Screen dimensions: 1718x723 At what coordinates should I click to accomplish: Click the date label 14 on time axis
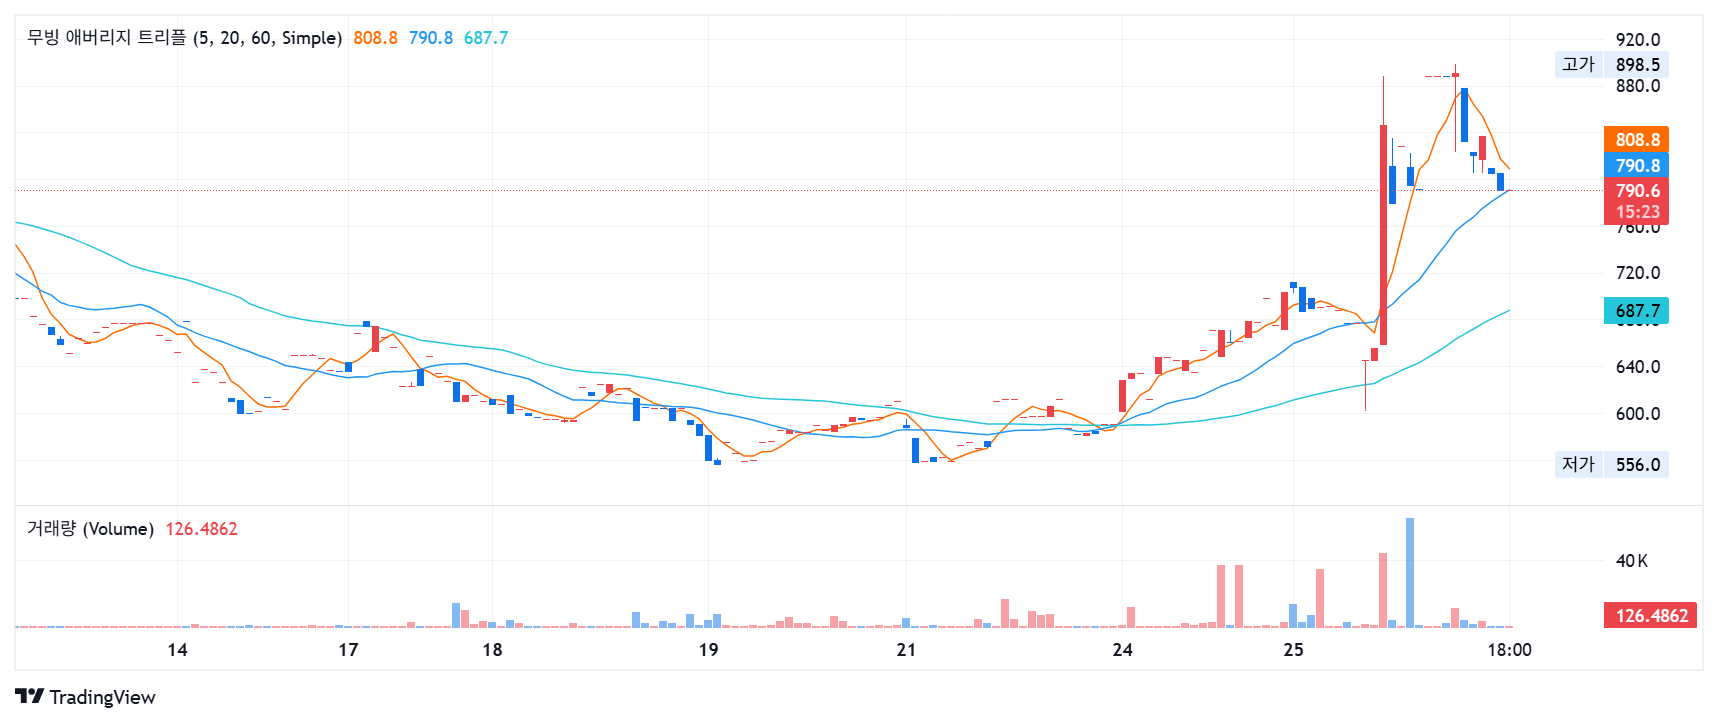click(x=177, y=650)
